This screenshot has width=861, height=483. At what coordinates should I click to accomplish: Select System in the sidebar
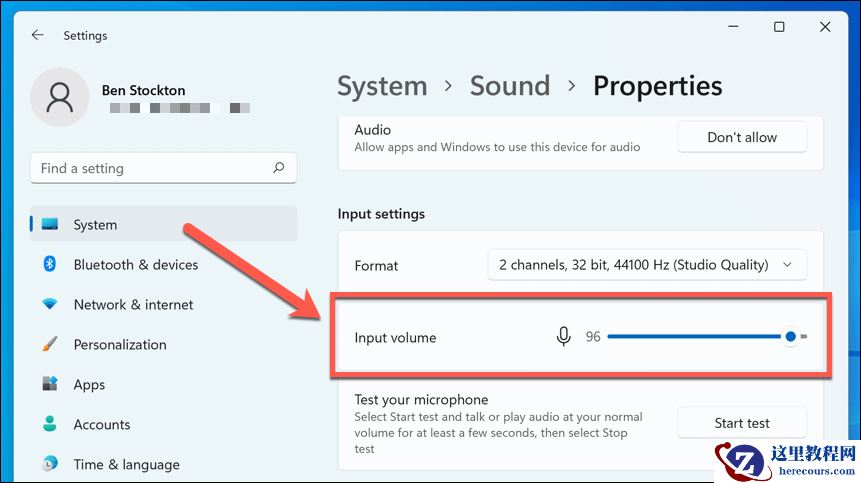(x=95, y=225)
